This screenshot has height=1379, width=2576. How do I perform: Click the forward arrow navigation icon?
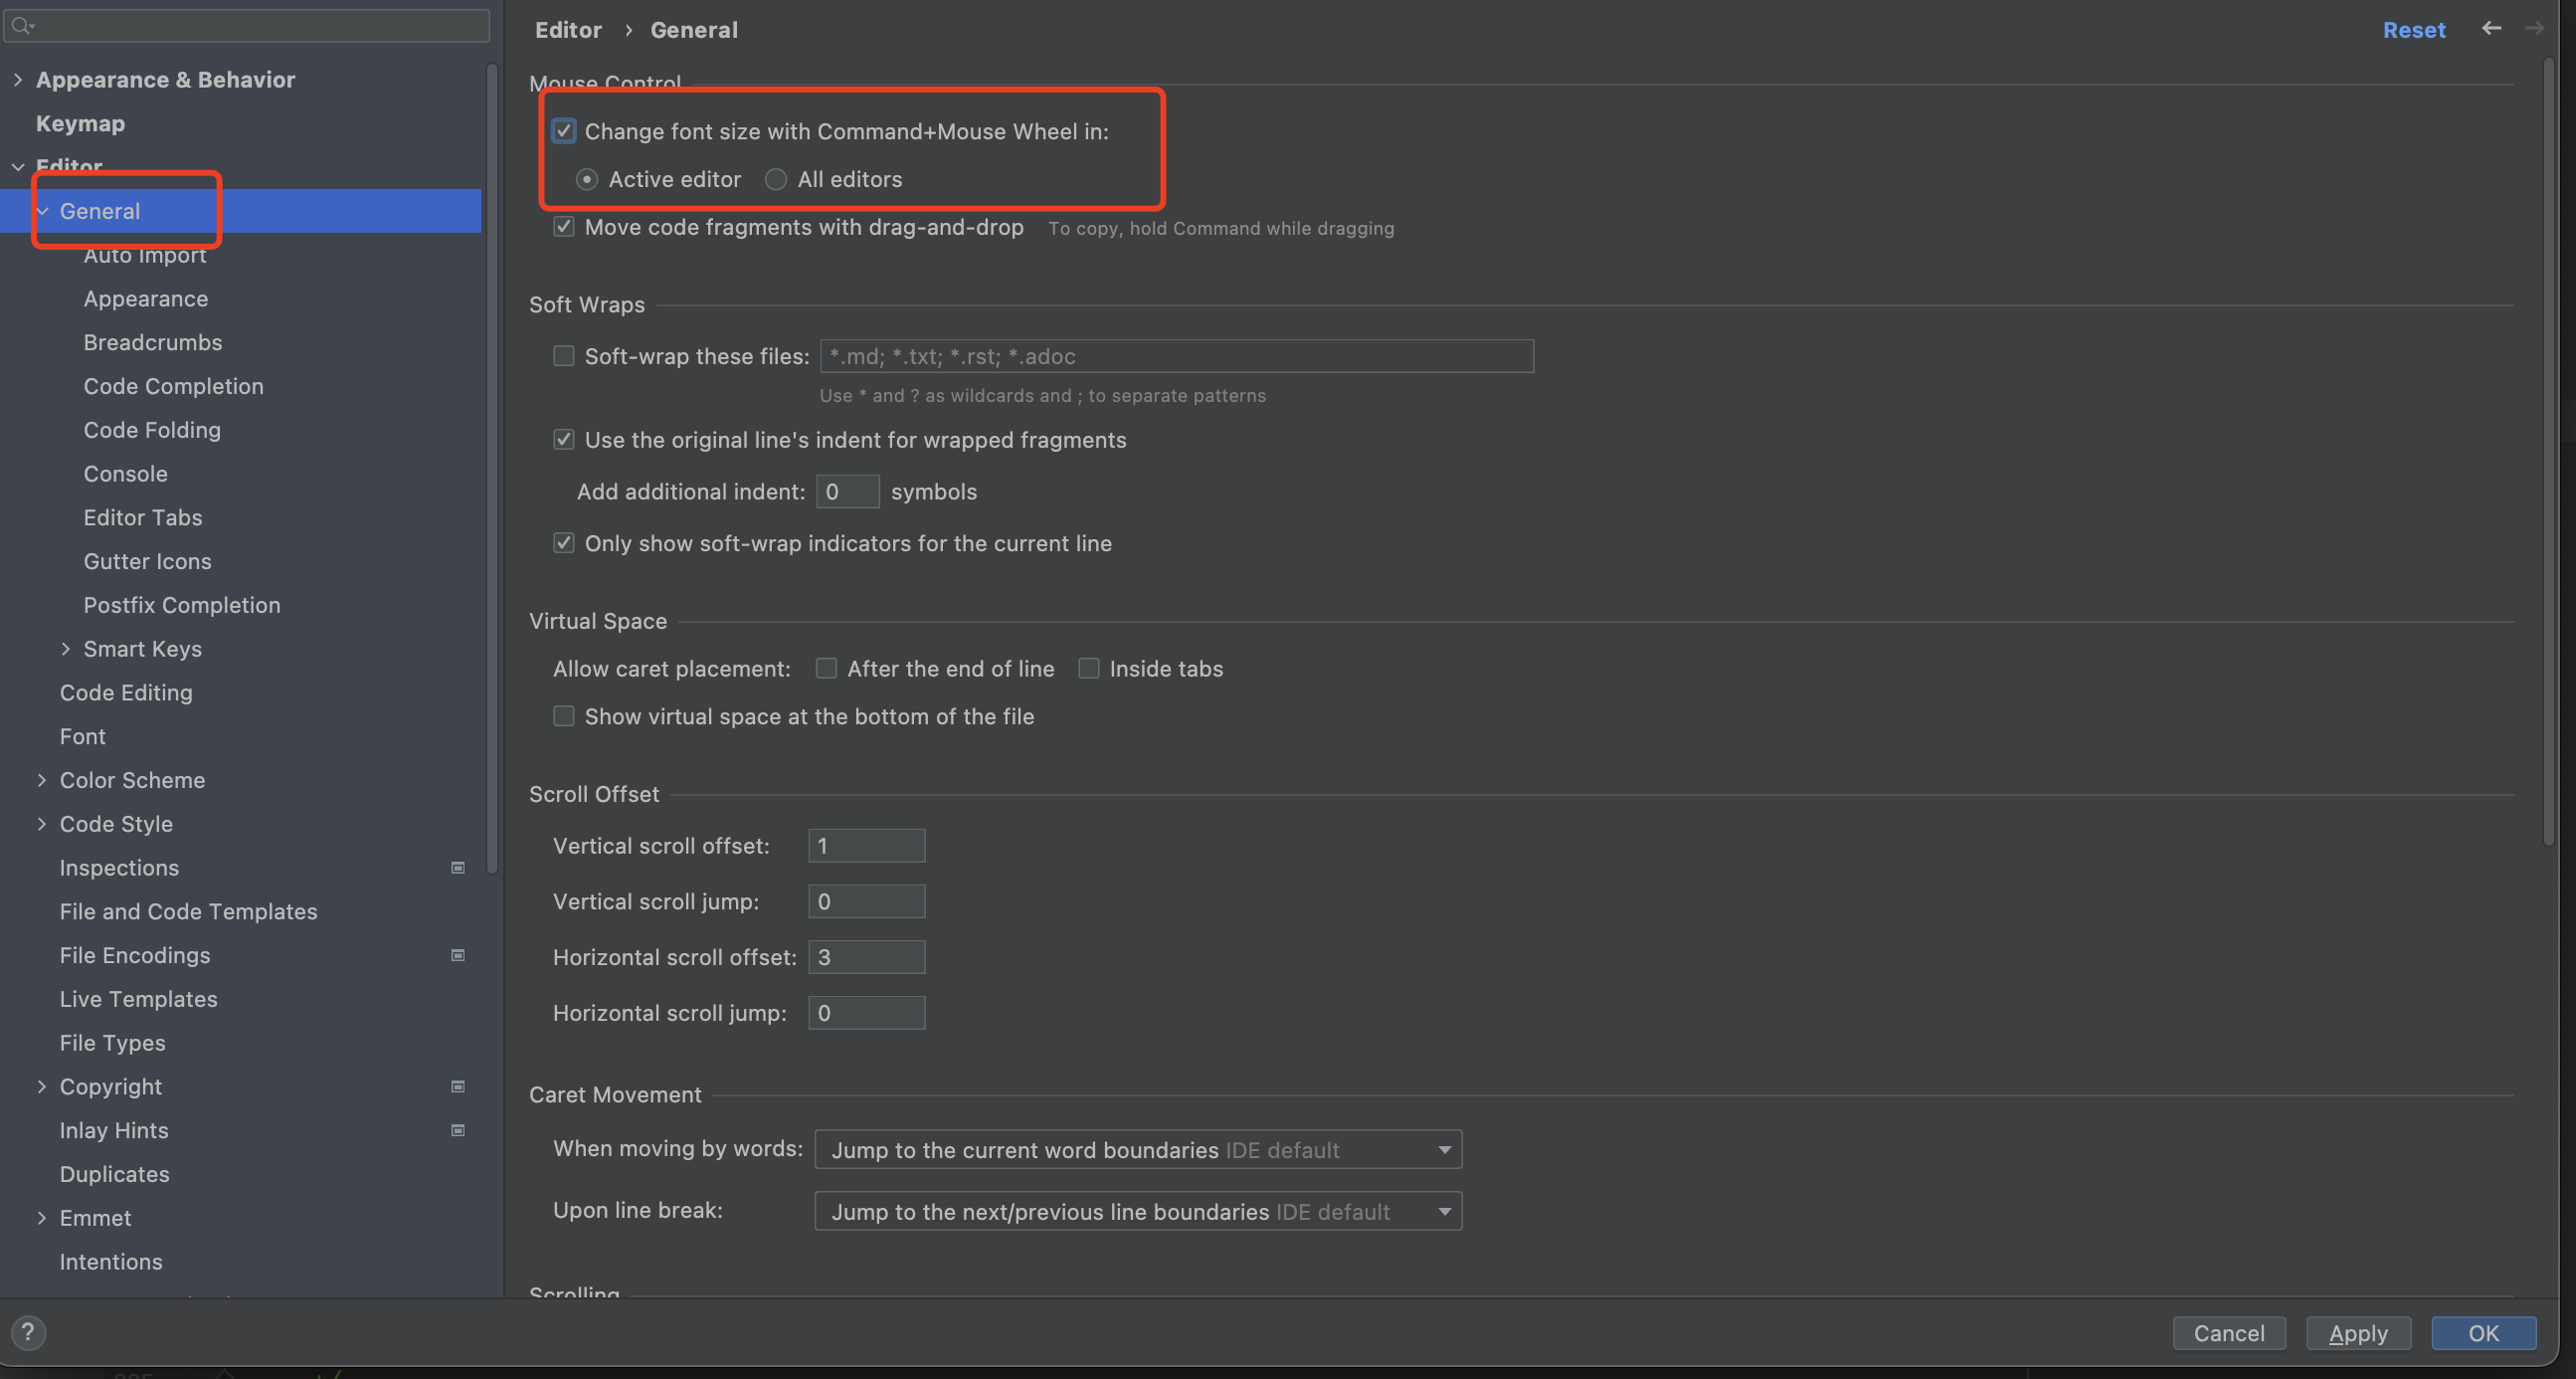tap(2533, 29)
